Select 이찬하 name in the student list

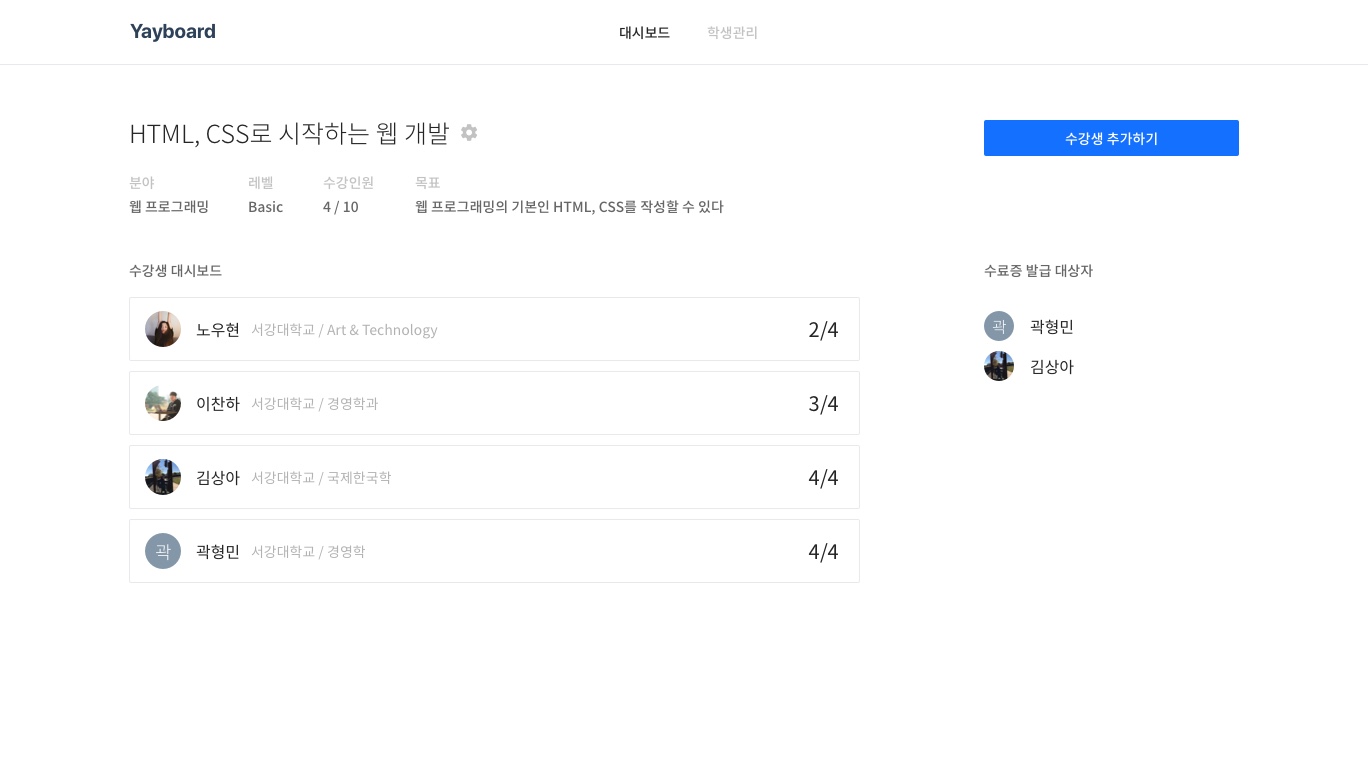pos(218,403)
